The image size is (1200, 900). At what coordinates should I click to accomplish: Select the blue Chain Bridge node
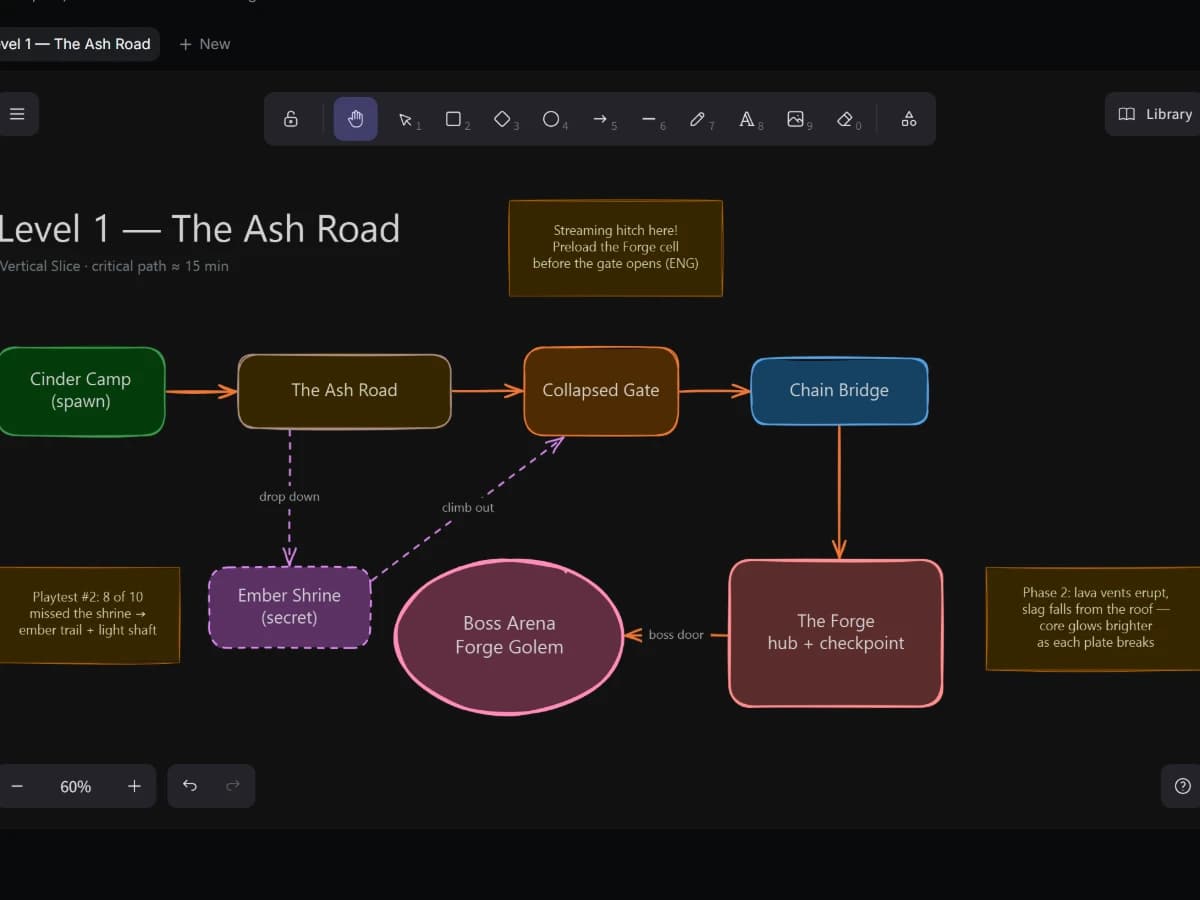click(839, 391)
